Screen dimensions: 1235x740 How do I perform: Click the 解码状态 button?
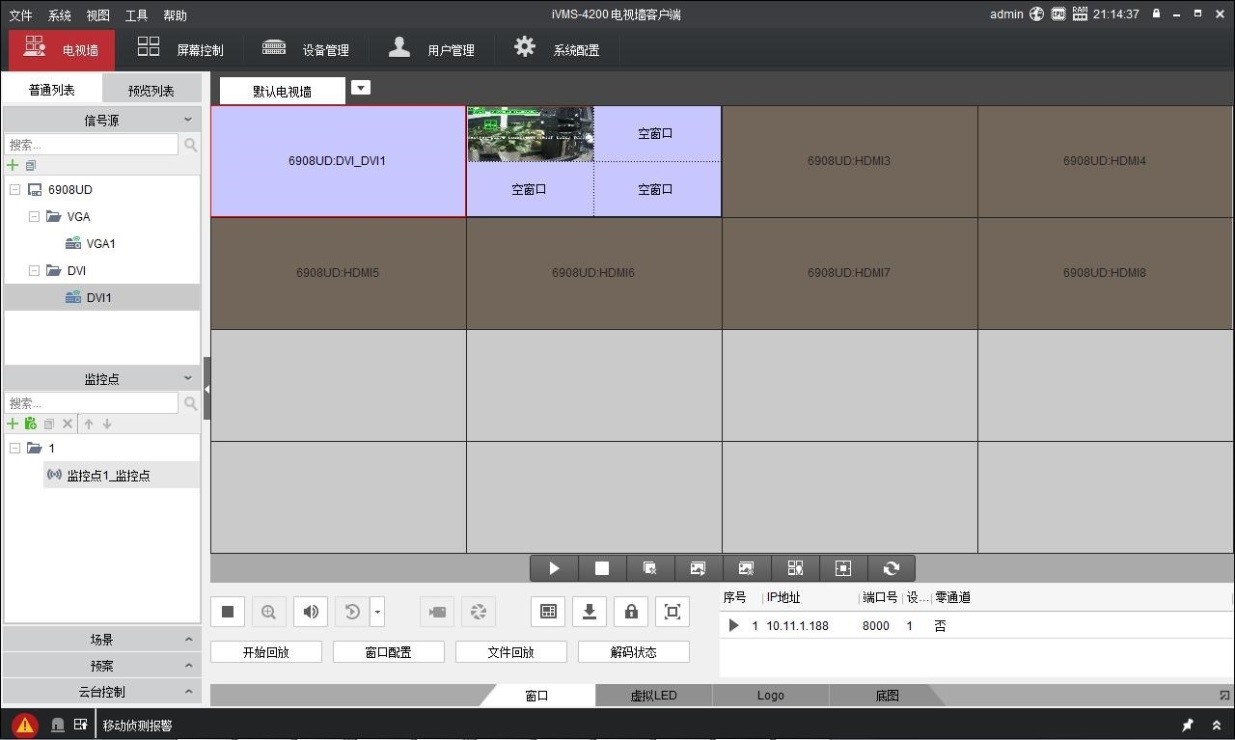[633, 652]
